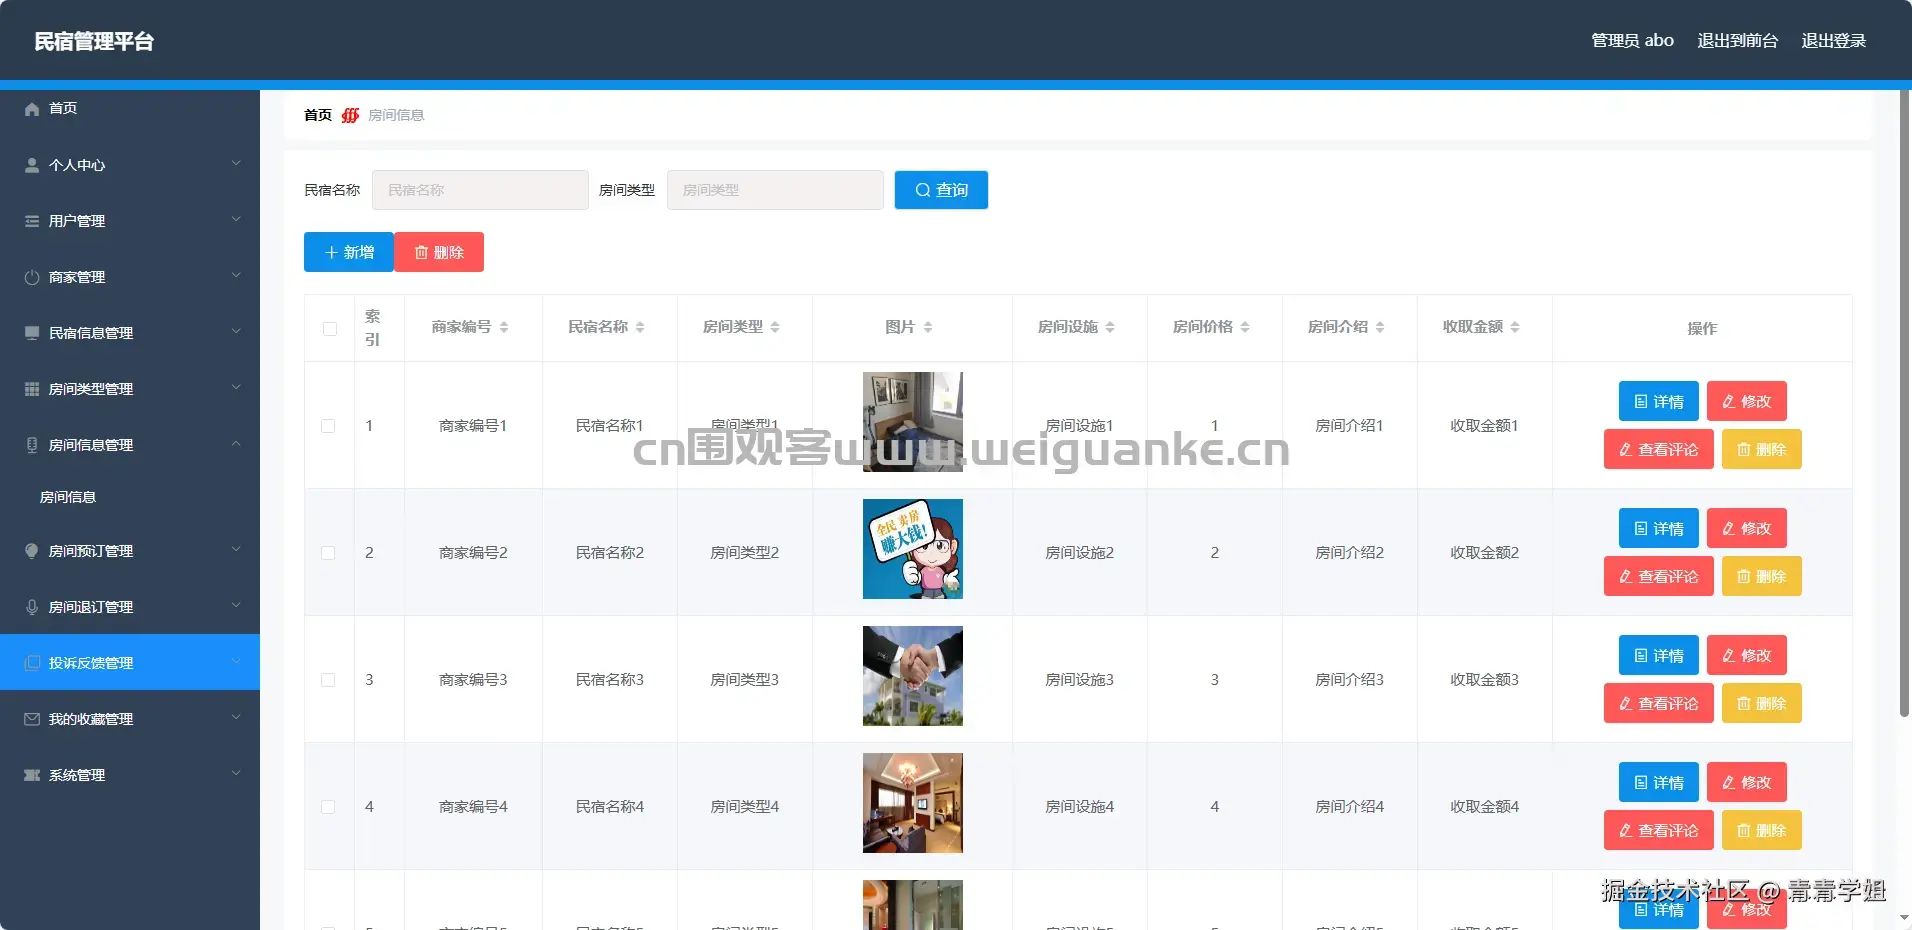Open the room photo for 民宿名称1
Screen dimensions: 1912x930
913,422
